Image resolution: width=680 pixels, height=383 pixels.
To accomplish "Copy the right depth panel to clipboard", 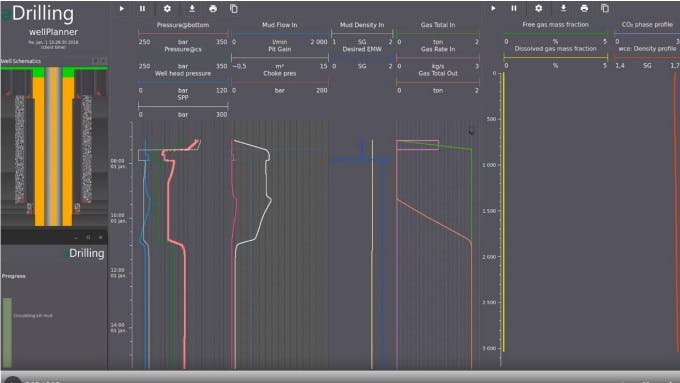I will [x=605, y=8].
